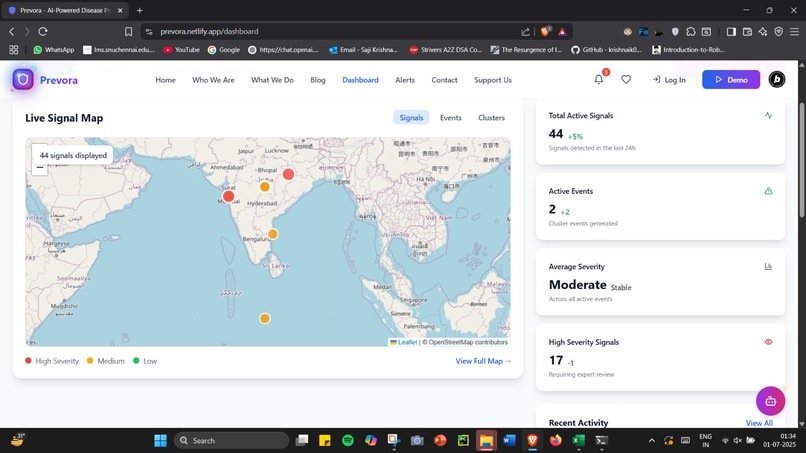Open Support Us page
The image size is (806, 453).
(493, 80)
